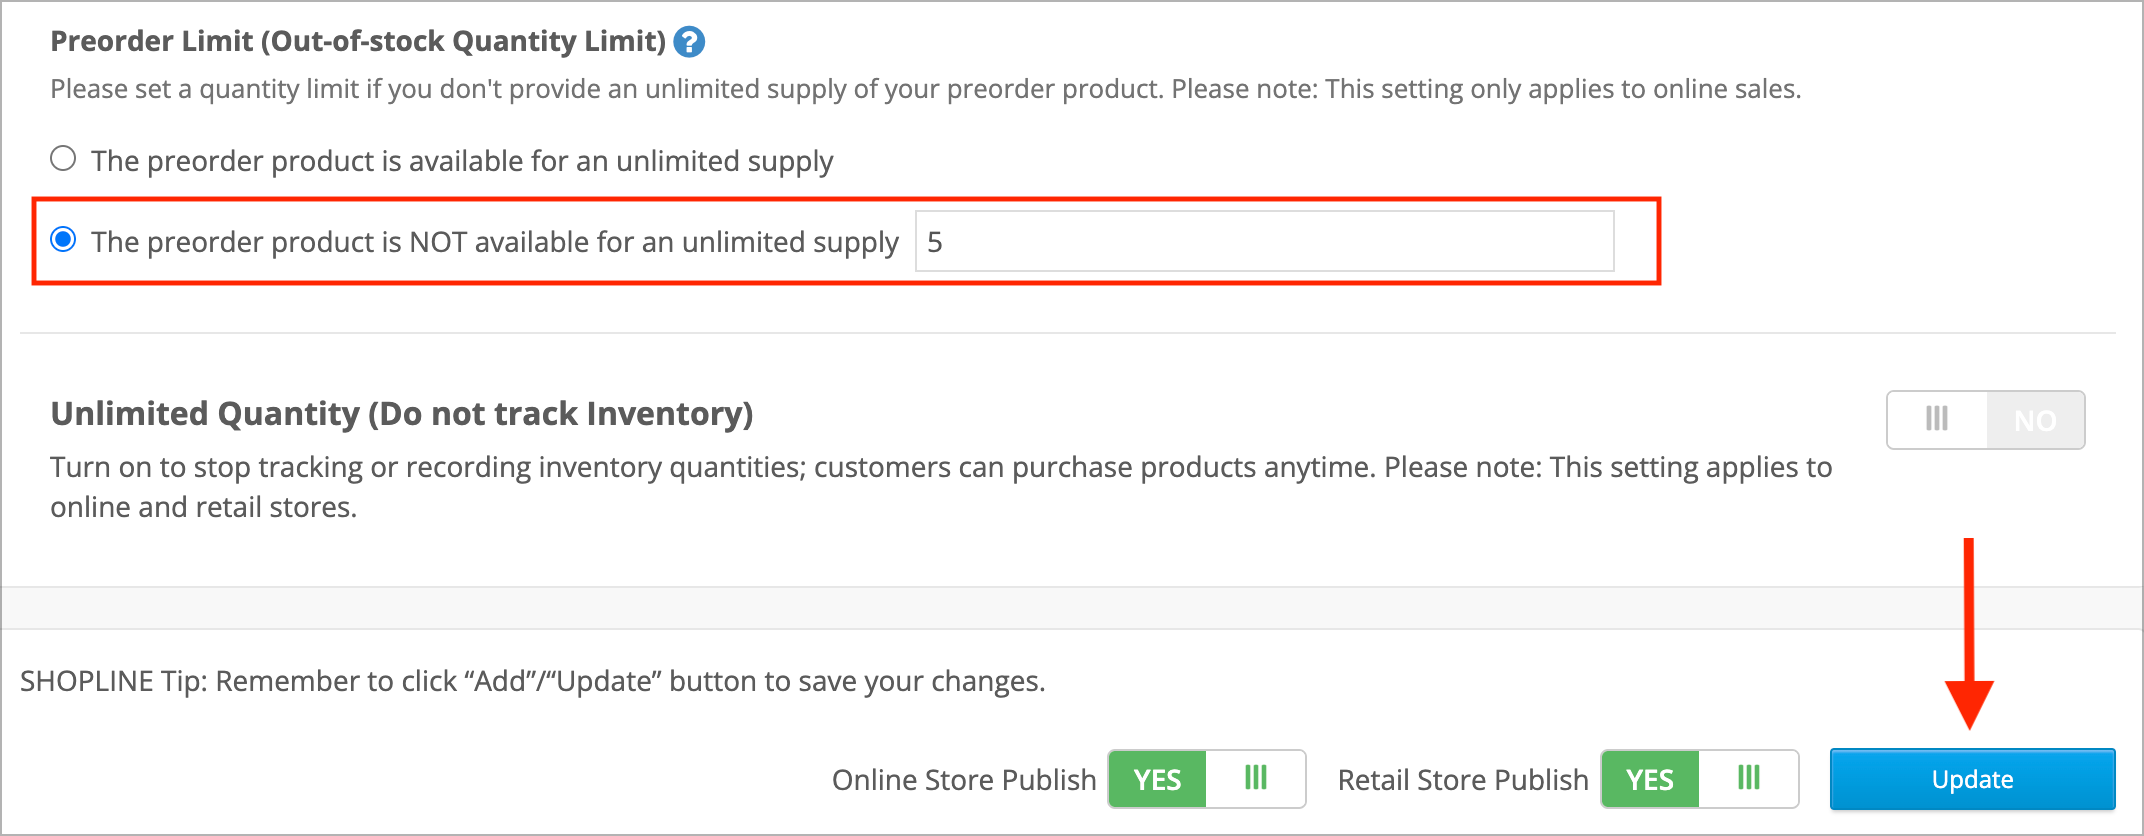
Task: Toggle Online Store Publish switch
Action: coord(1207,779)
